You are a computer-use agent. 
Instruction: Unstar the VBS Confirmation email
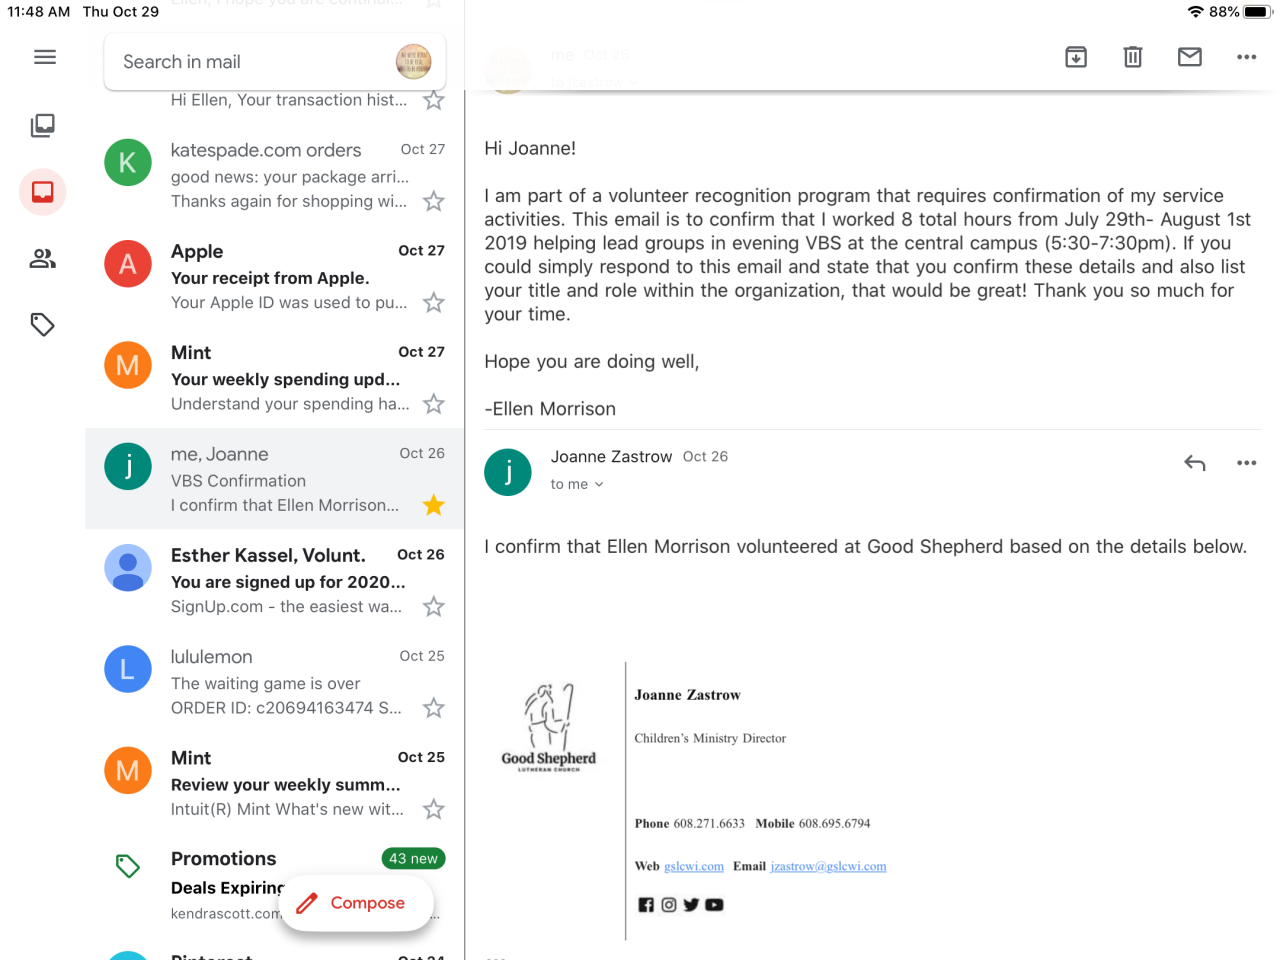pos(433,506)
